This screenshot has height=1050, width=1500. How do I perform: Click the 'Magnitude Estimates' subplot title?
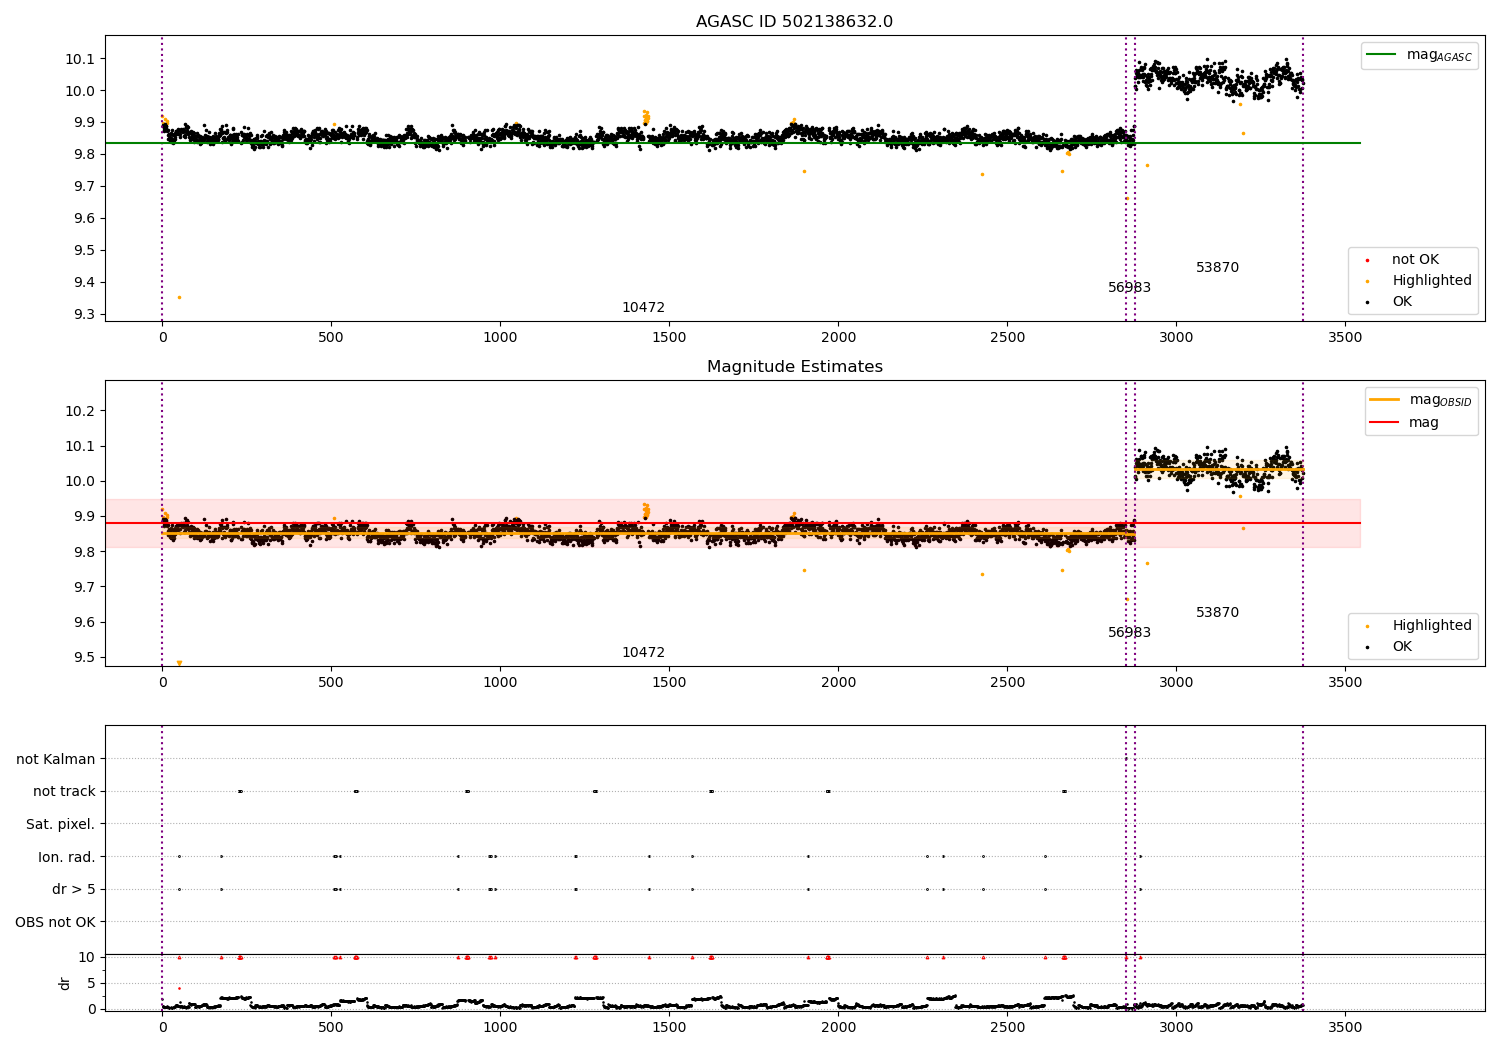point(794,367)
